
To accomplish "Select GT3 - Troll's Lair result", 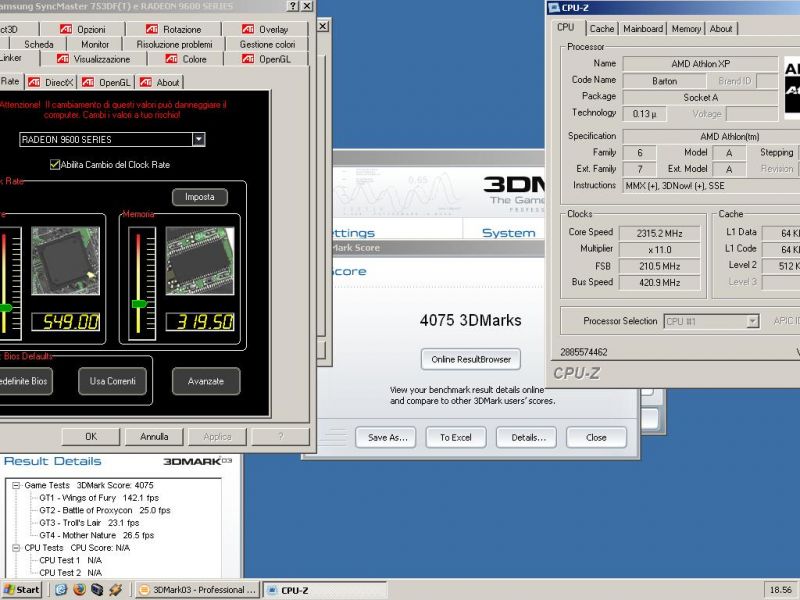I will click(x=89, y=522).
